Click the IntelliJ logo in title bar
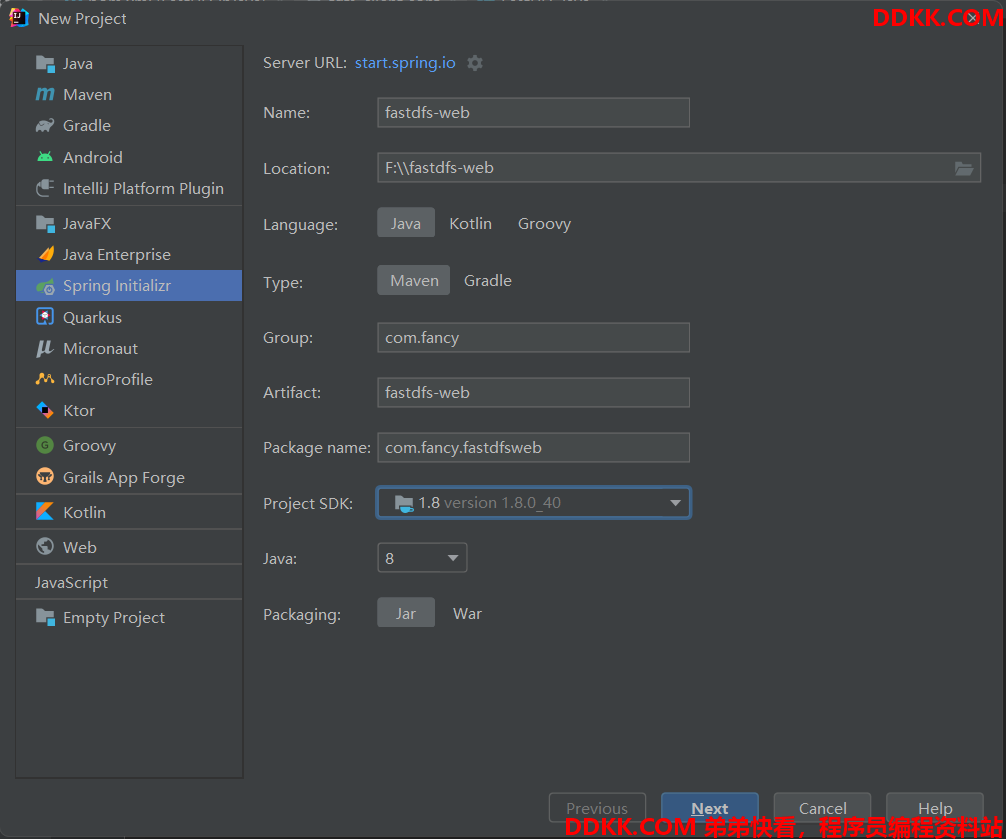The height and width of the screenshot is (839, 1006). pyautogui.click(x=19, y=18)
